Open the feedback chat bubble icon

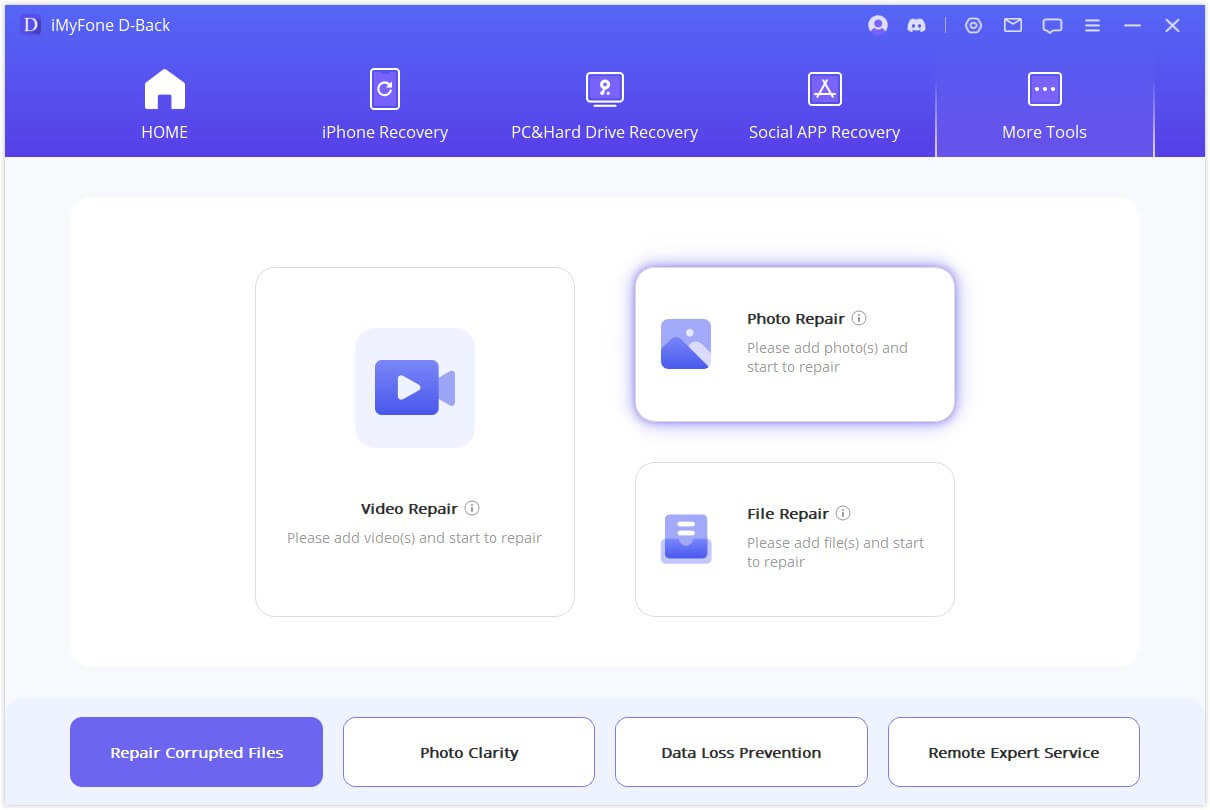tap(1052, 26)
